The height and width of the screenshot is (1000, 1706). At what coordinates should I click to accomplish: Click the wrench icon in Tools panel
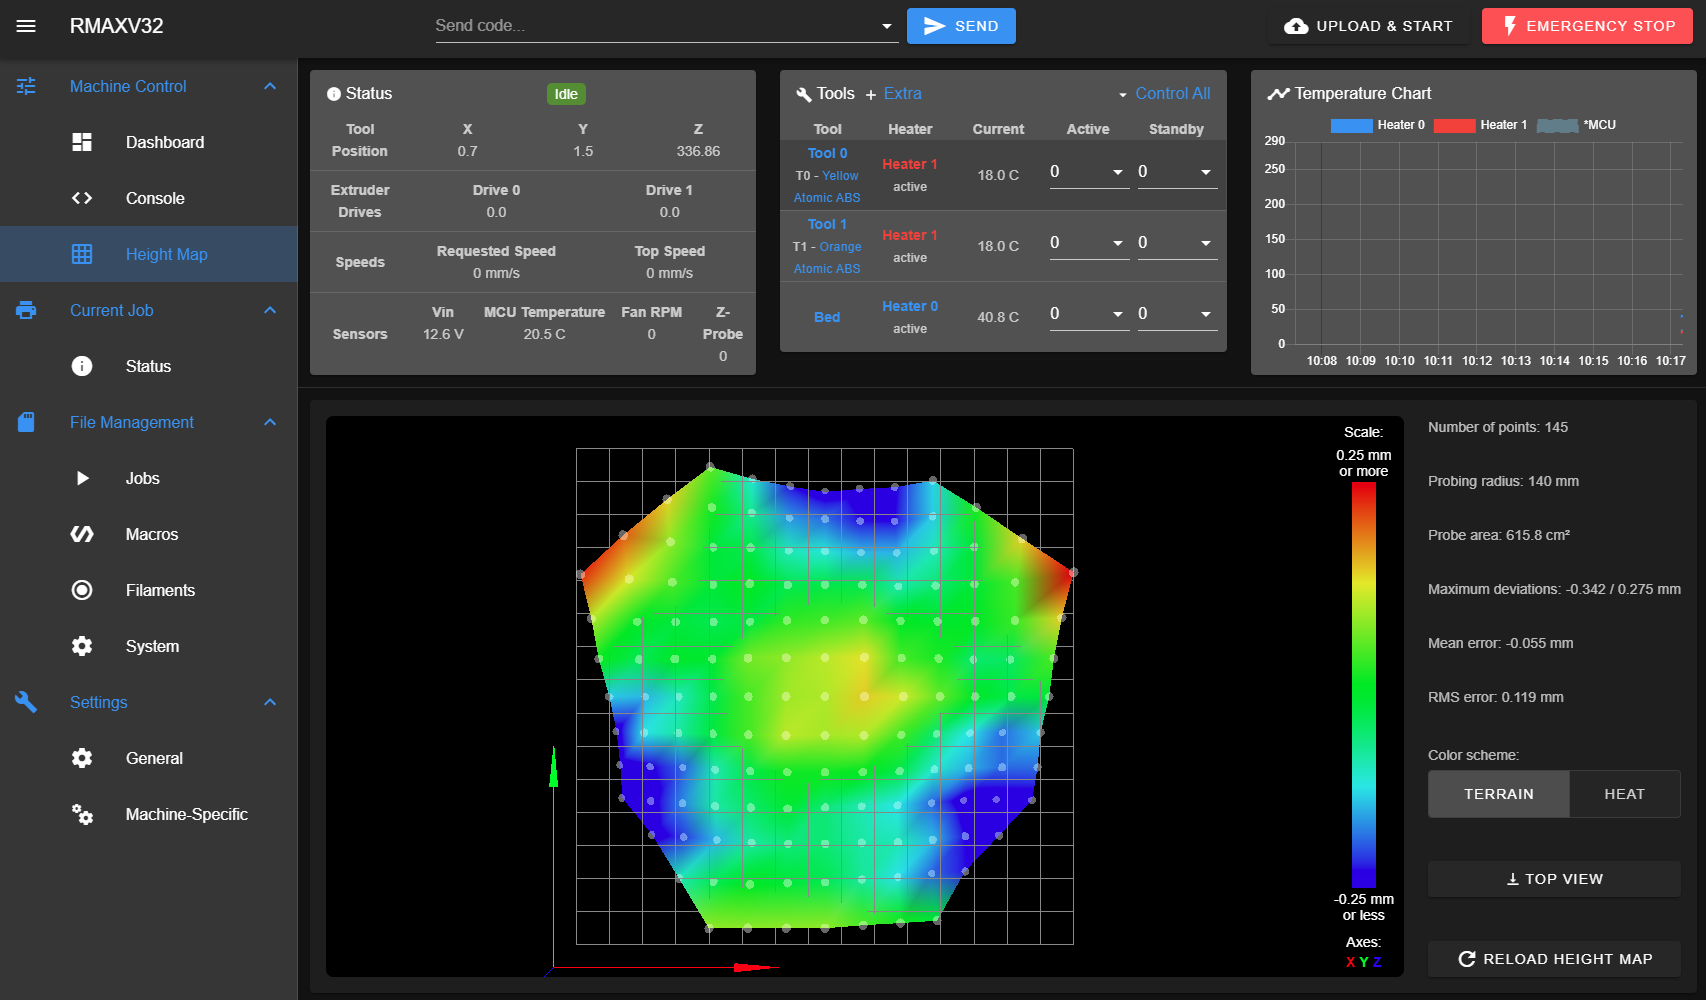pyautogui.click(x=804, y=94)
